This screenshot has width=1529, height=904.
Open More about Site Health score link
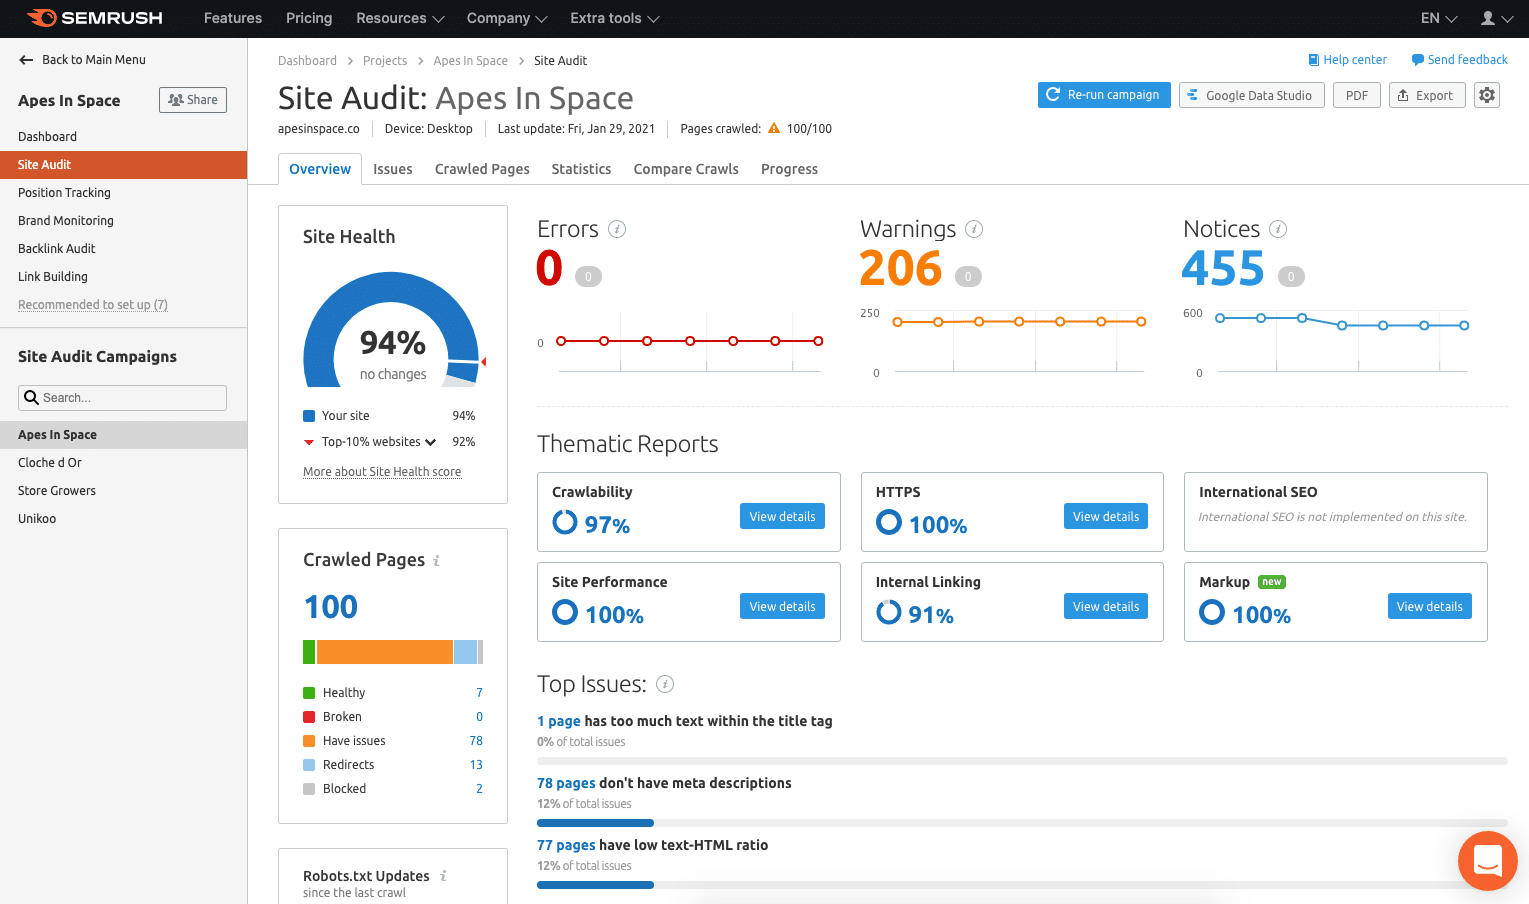click(x=382, y=472)
